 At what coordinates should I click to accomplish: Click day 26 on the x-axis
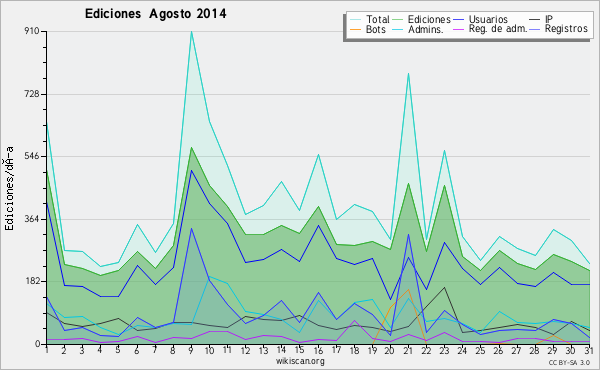click(499, 350)
